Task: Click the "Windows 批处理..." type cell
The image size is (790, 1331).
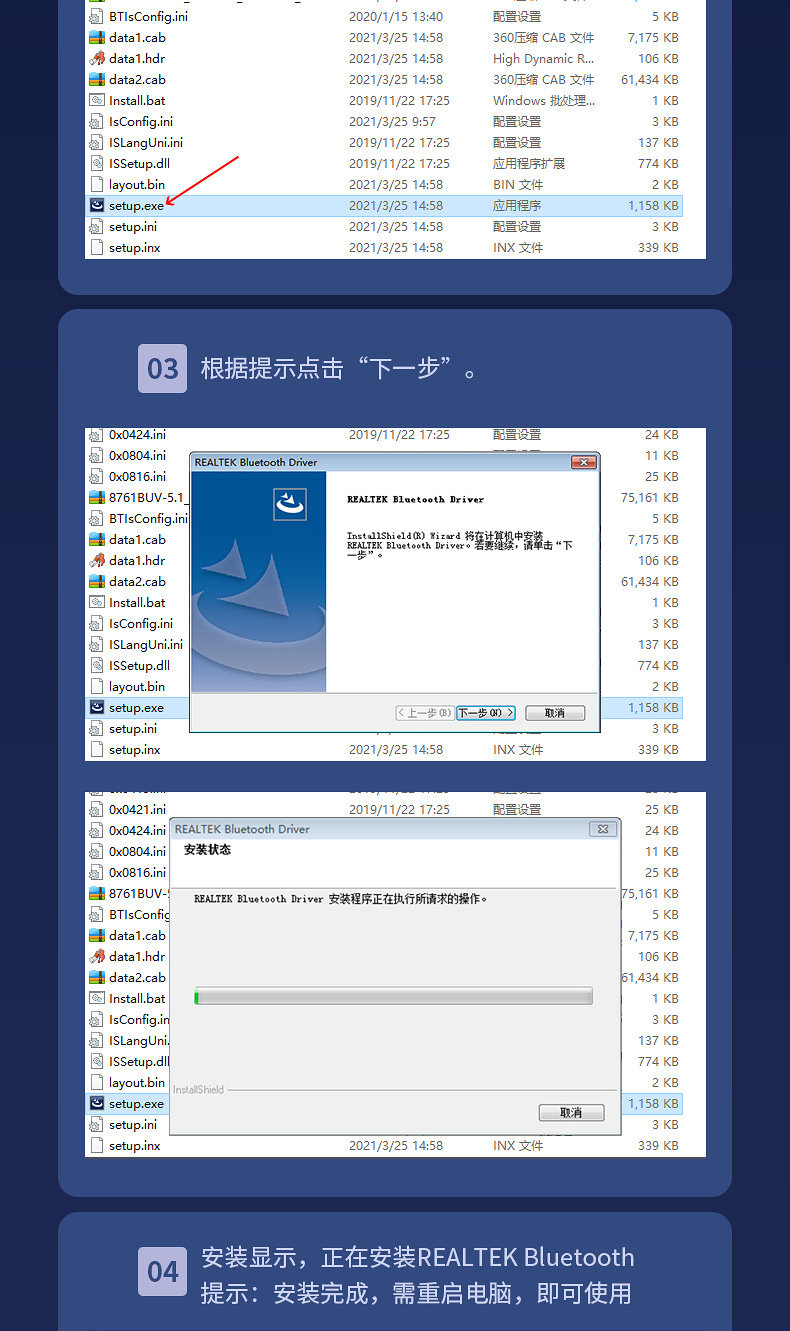Action: click(544, 100)
